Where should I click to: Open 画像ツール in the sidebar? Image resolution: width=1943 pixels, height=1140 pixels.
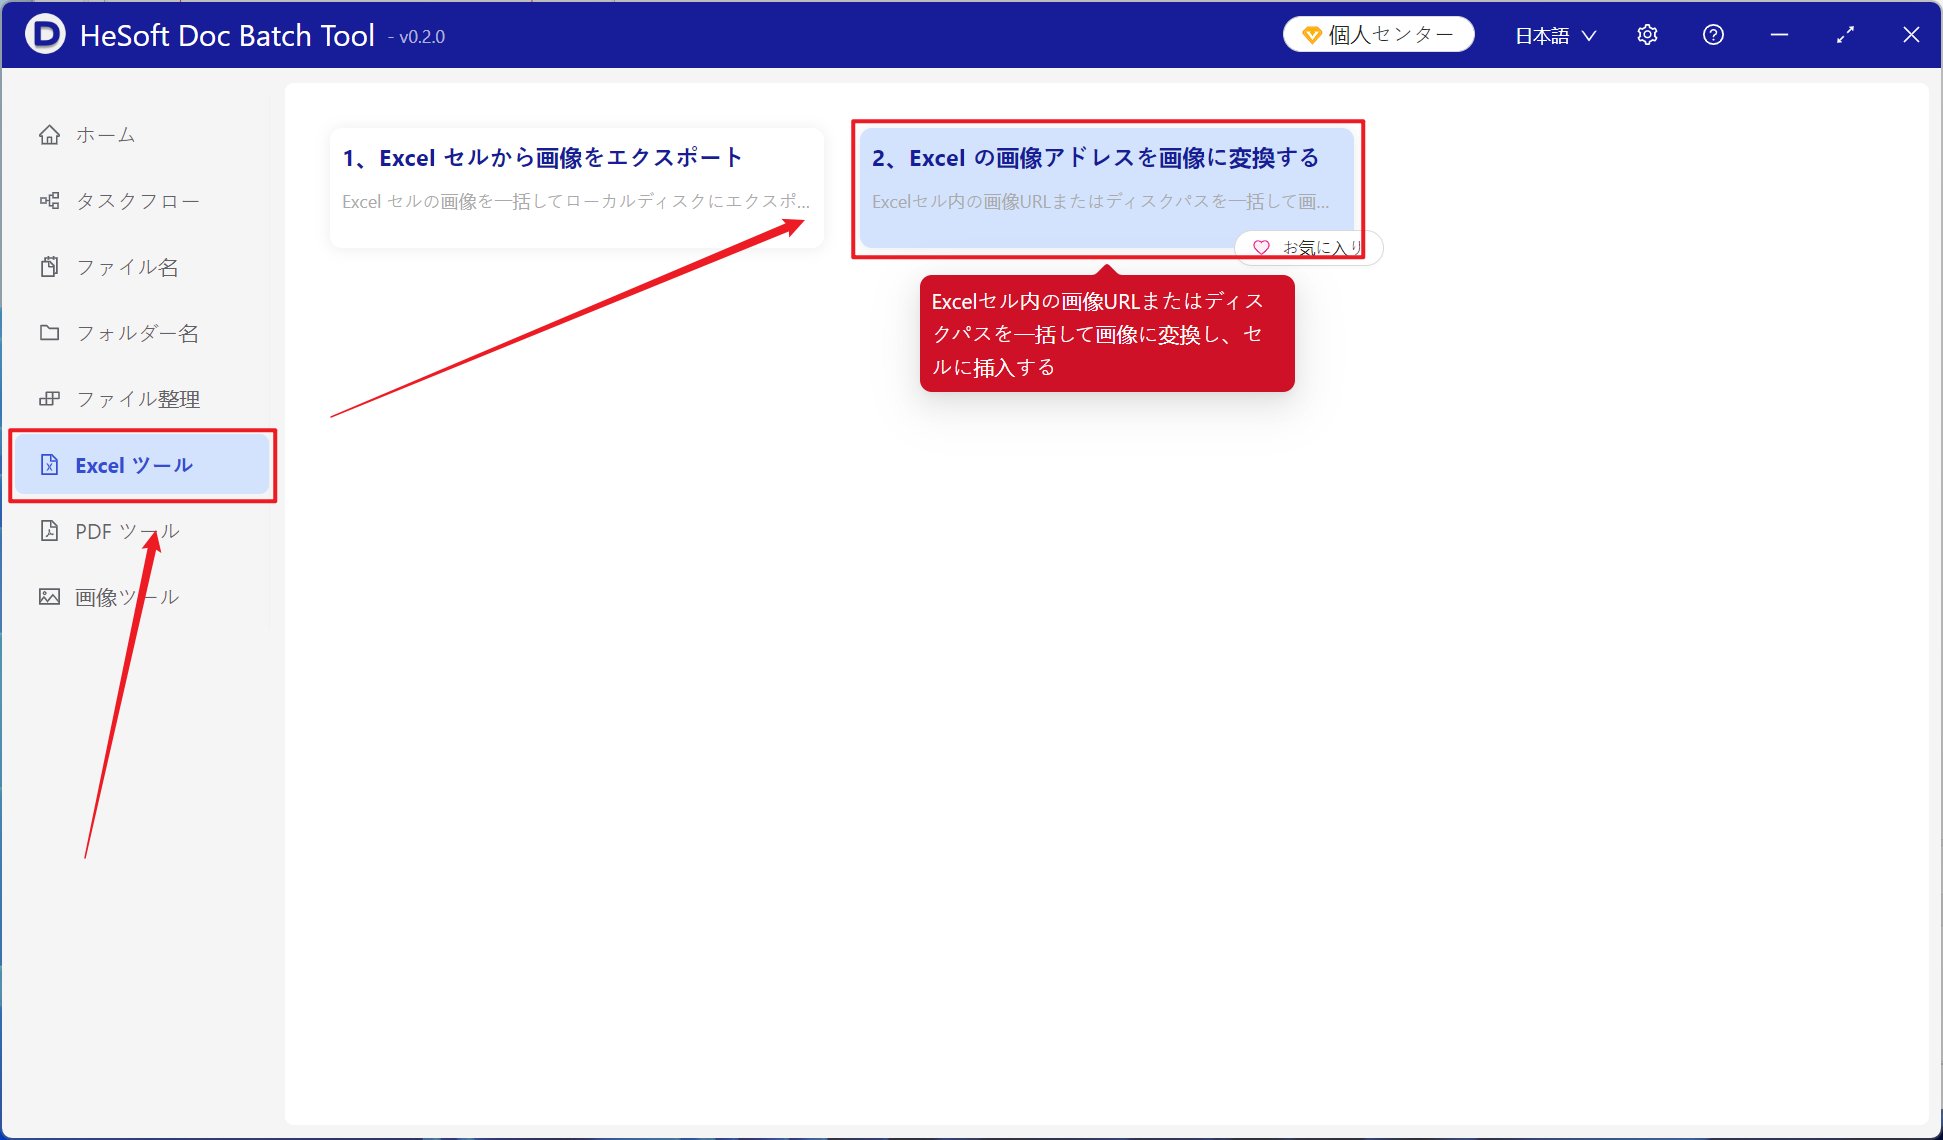point(142,597)
